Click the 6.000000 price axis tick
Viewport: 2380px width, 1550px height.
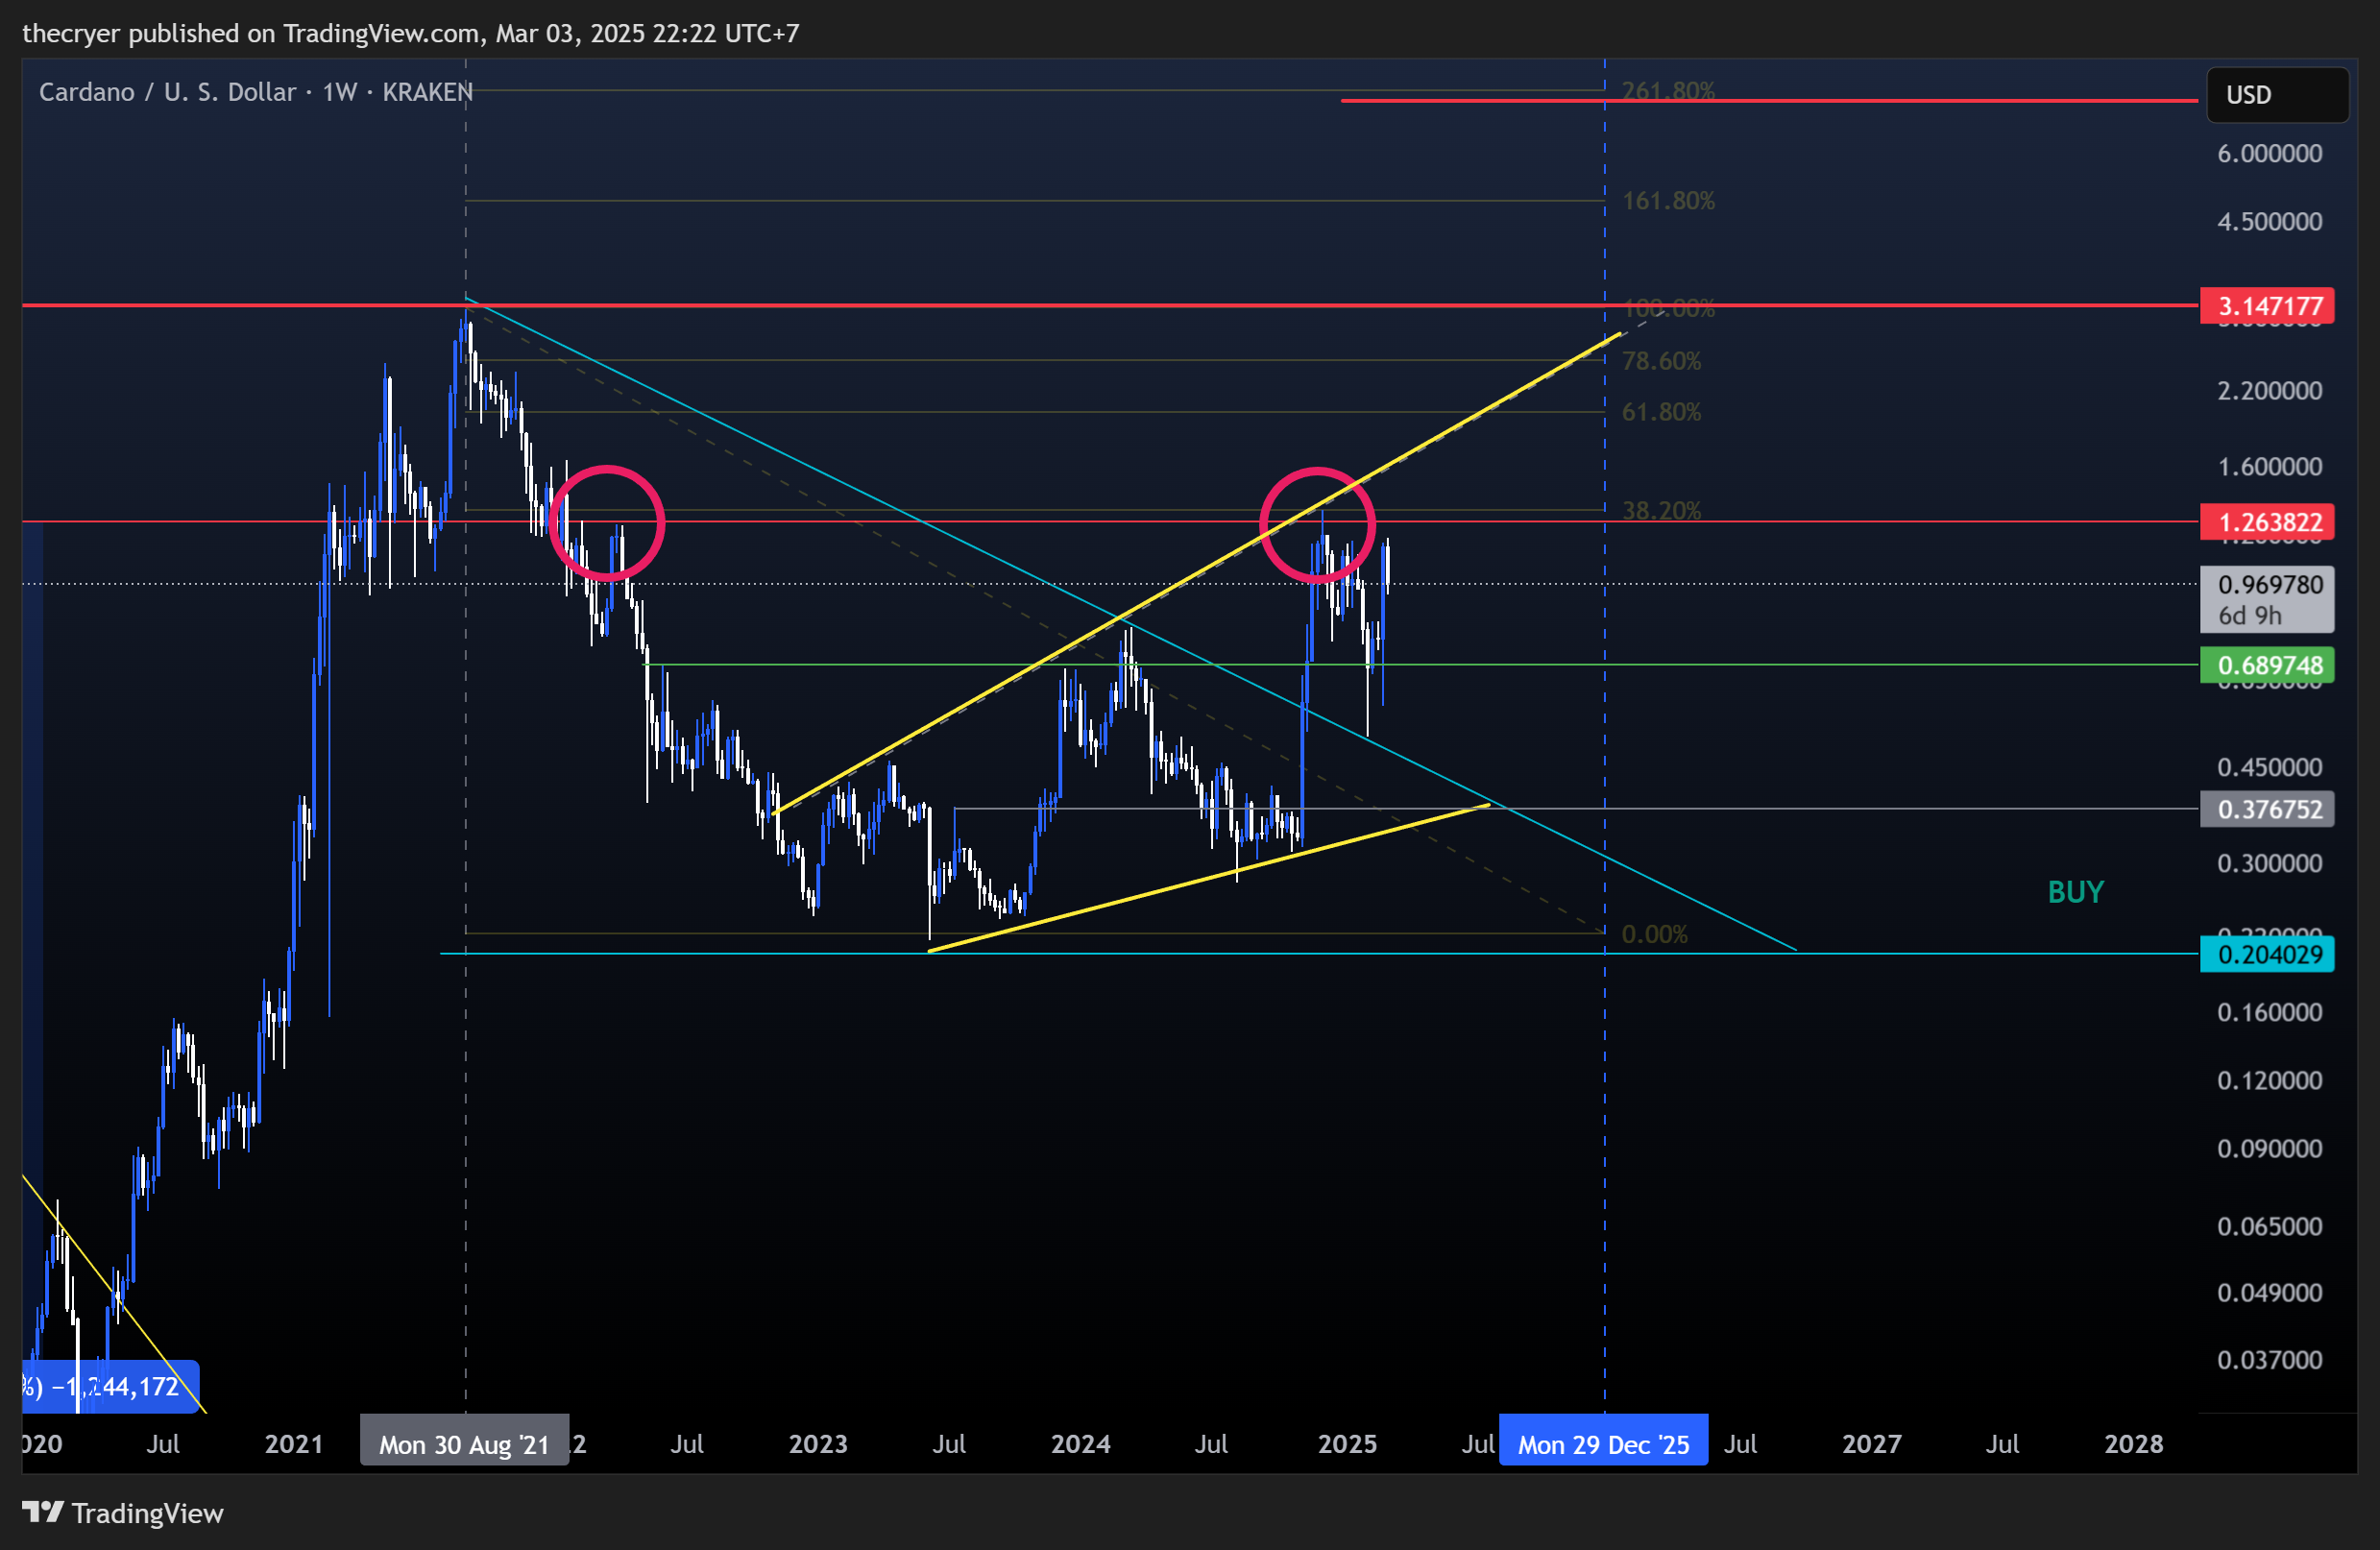[2269, 154]
